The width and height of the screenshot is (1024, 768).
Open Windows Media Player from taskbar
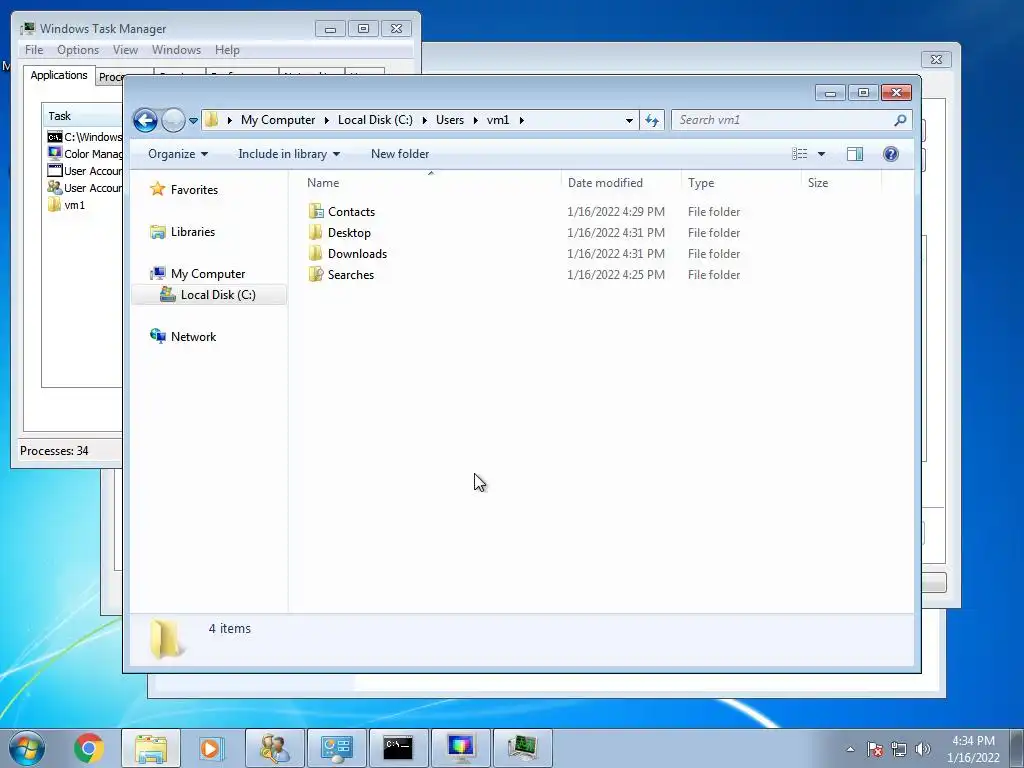pyautogui.click(x=211, y=748)
